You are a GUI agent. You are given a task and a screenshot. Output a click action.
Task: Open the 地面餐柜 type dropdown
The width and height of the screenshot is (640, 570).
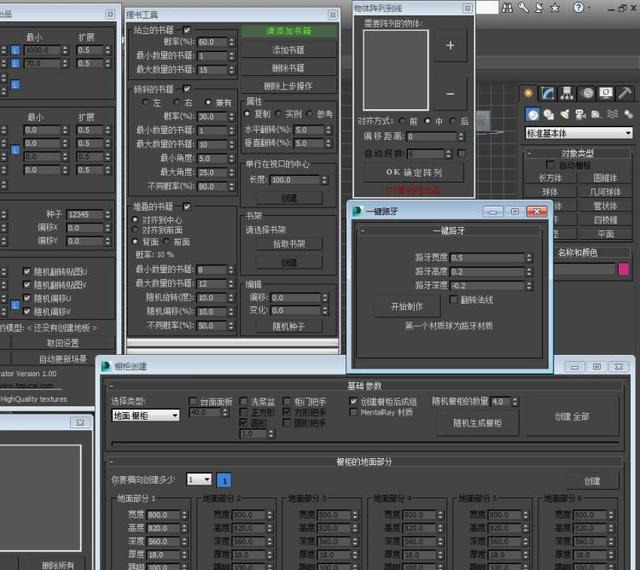[145, 414]
